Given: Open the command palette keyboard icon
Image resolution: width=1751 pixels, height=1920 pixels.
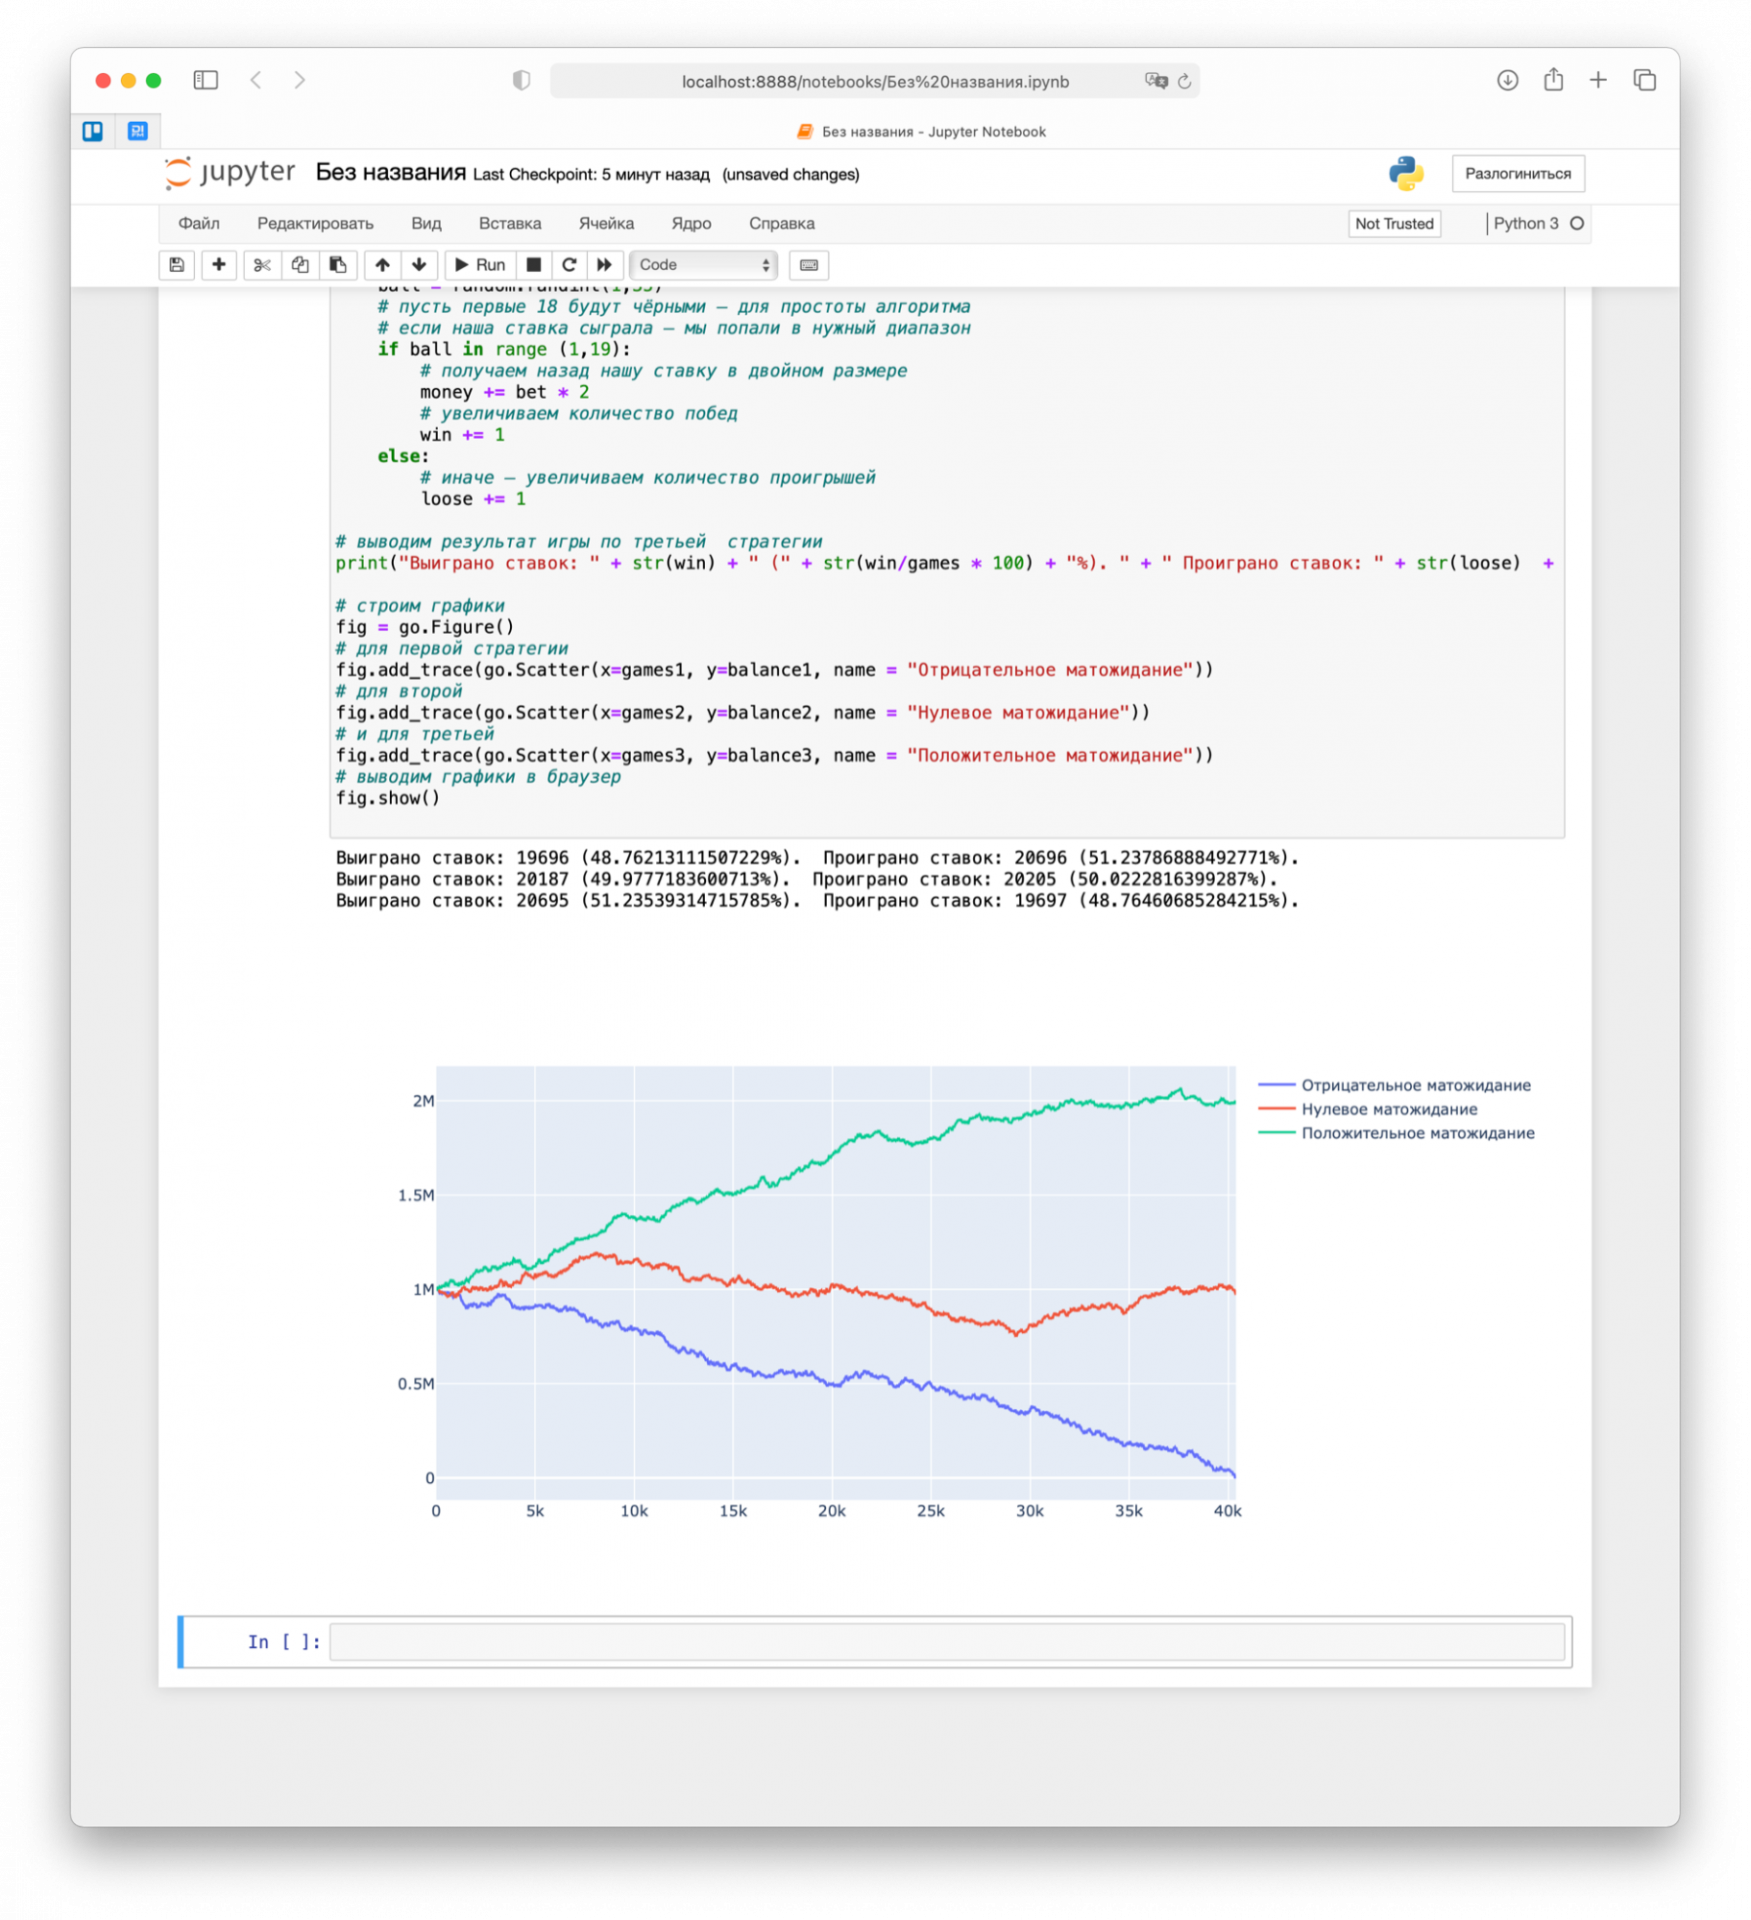Looking at the screenshot, I should [x=809, y=265].
